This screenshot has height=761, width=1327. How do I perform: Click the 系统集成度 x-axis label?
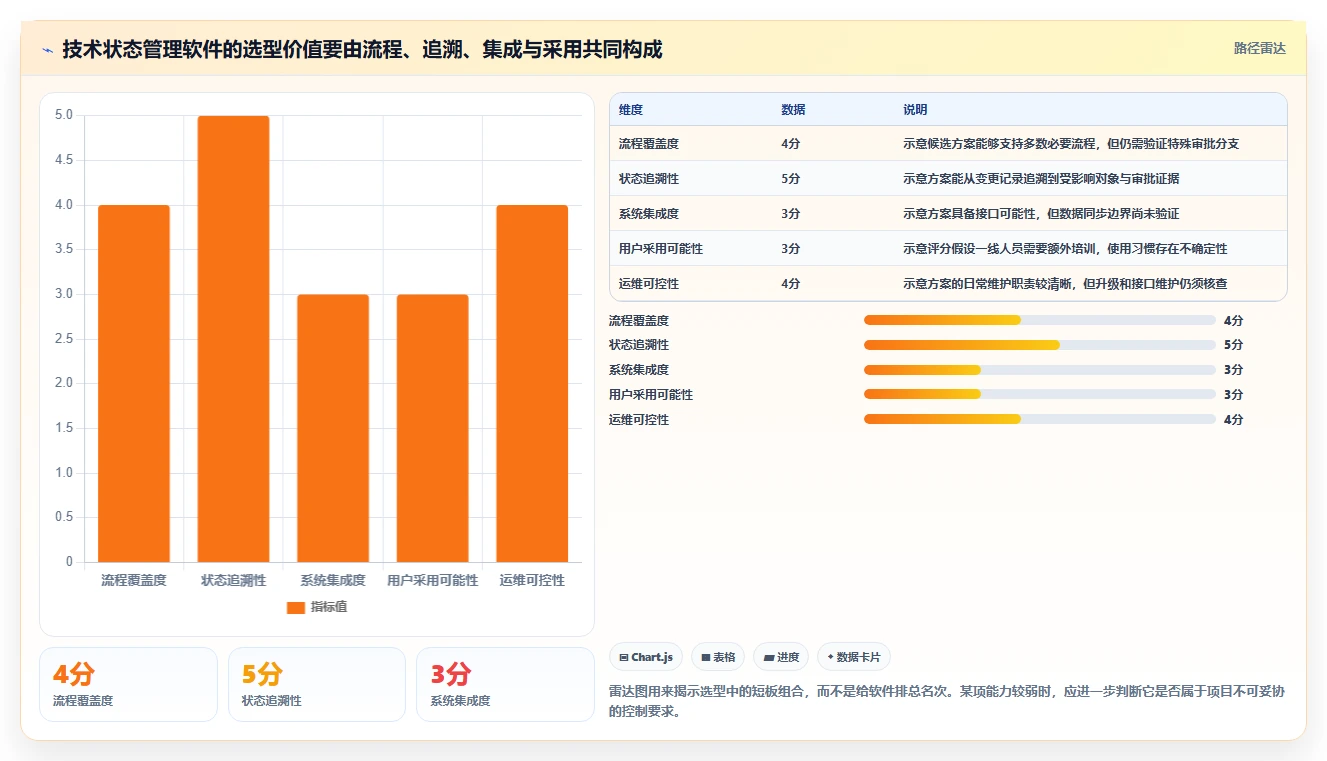coord(333,580)
